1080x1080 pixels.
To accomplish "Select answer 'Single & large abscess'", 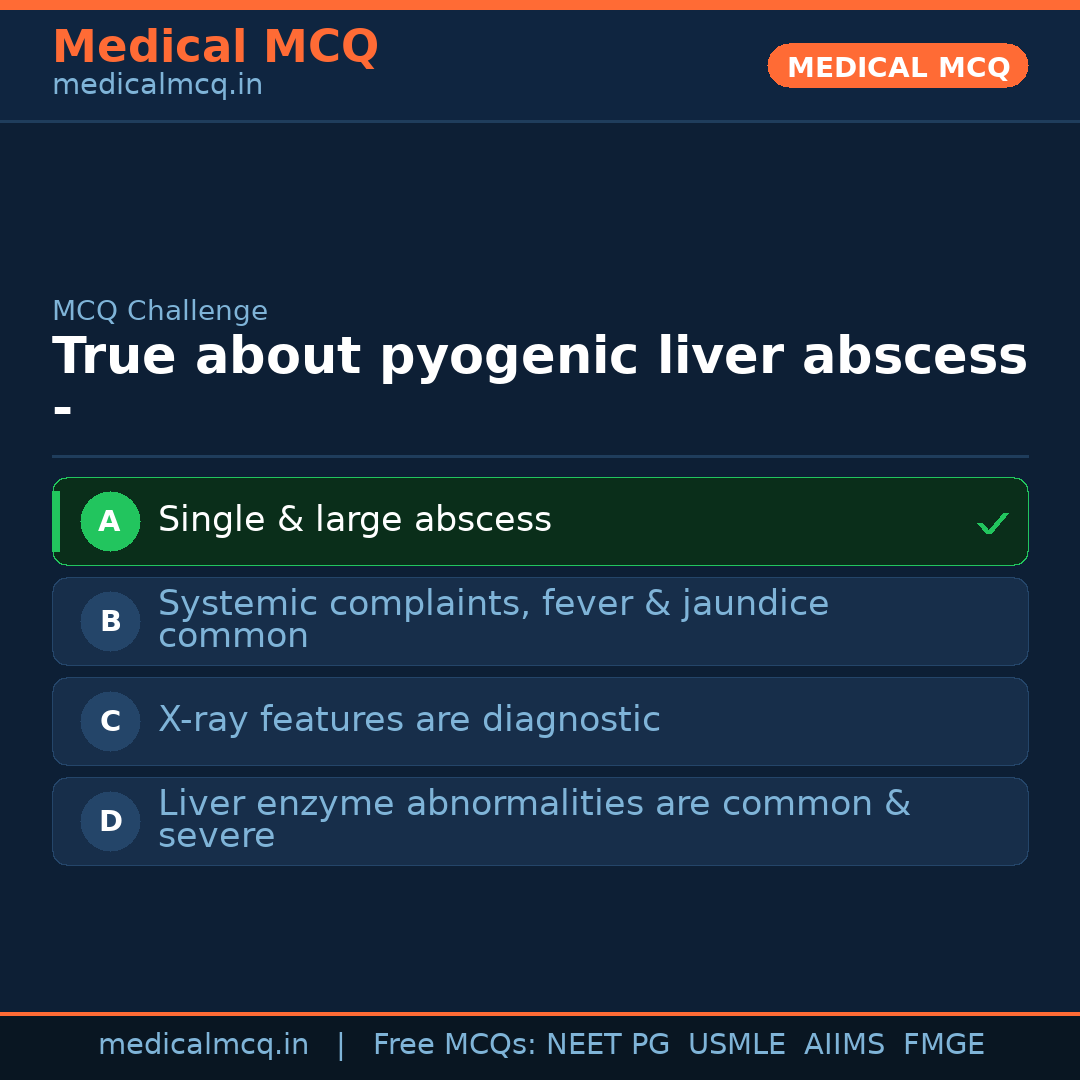I will pyautogui.click(x=355, y=520).
